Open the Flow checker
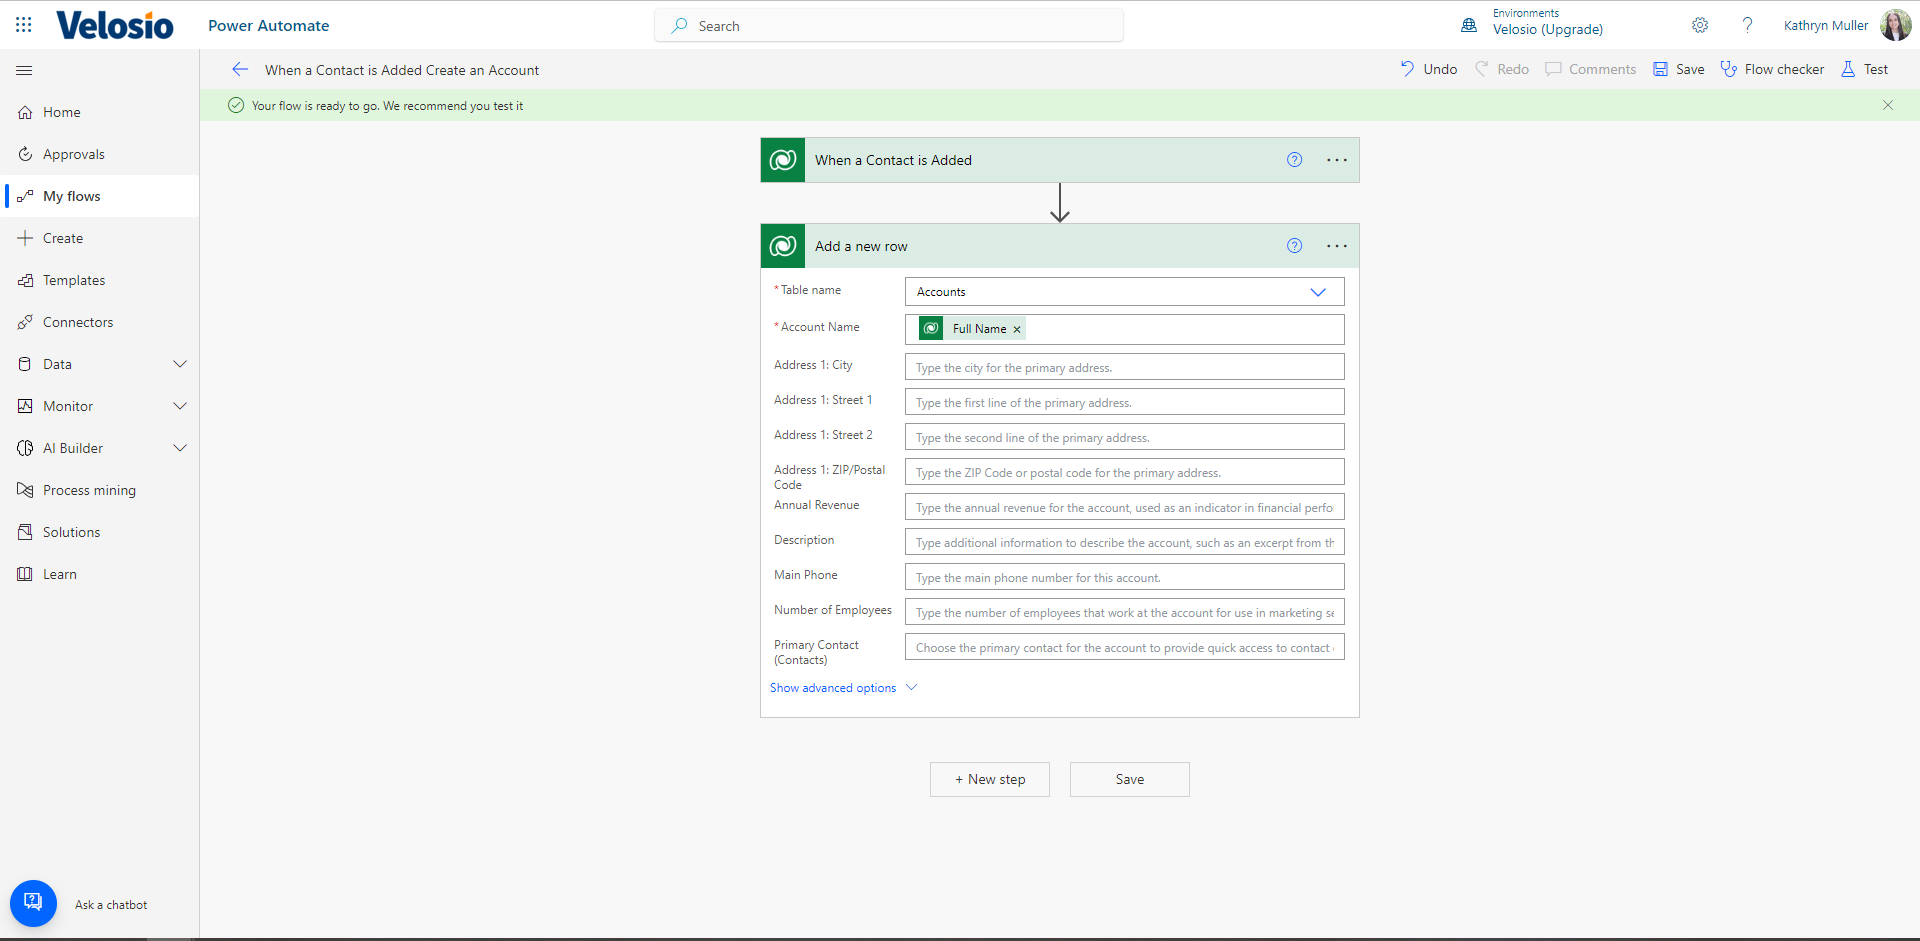 pos(1772,69)
